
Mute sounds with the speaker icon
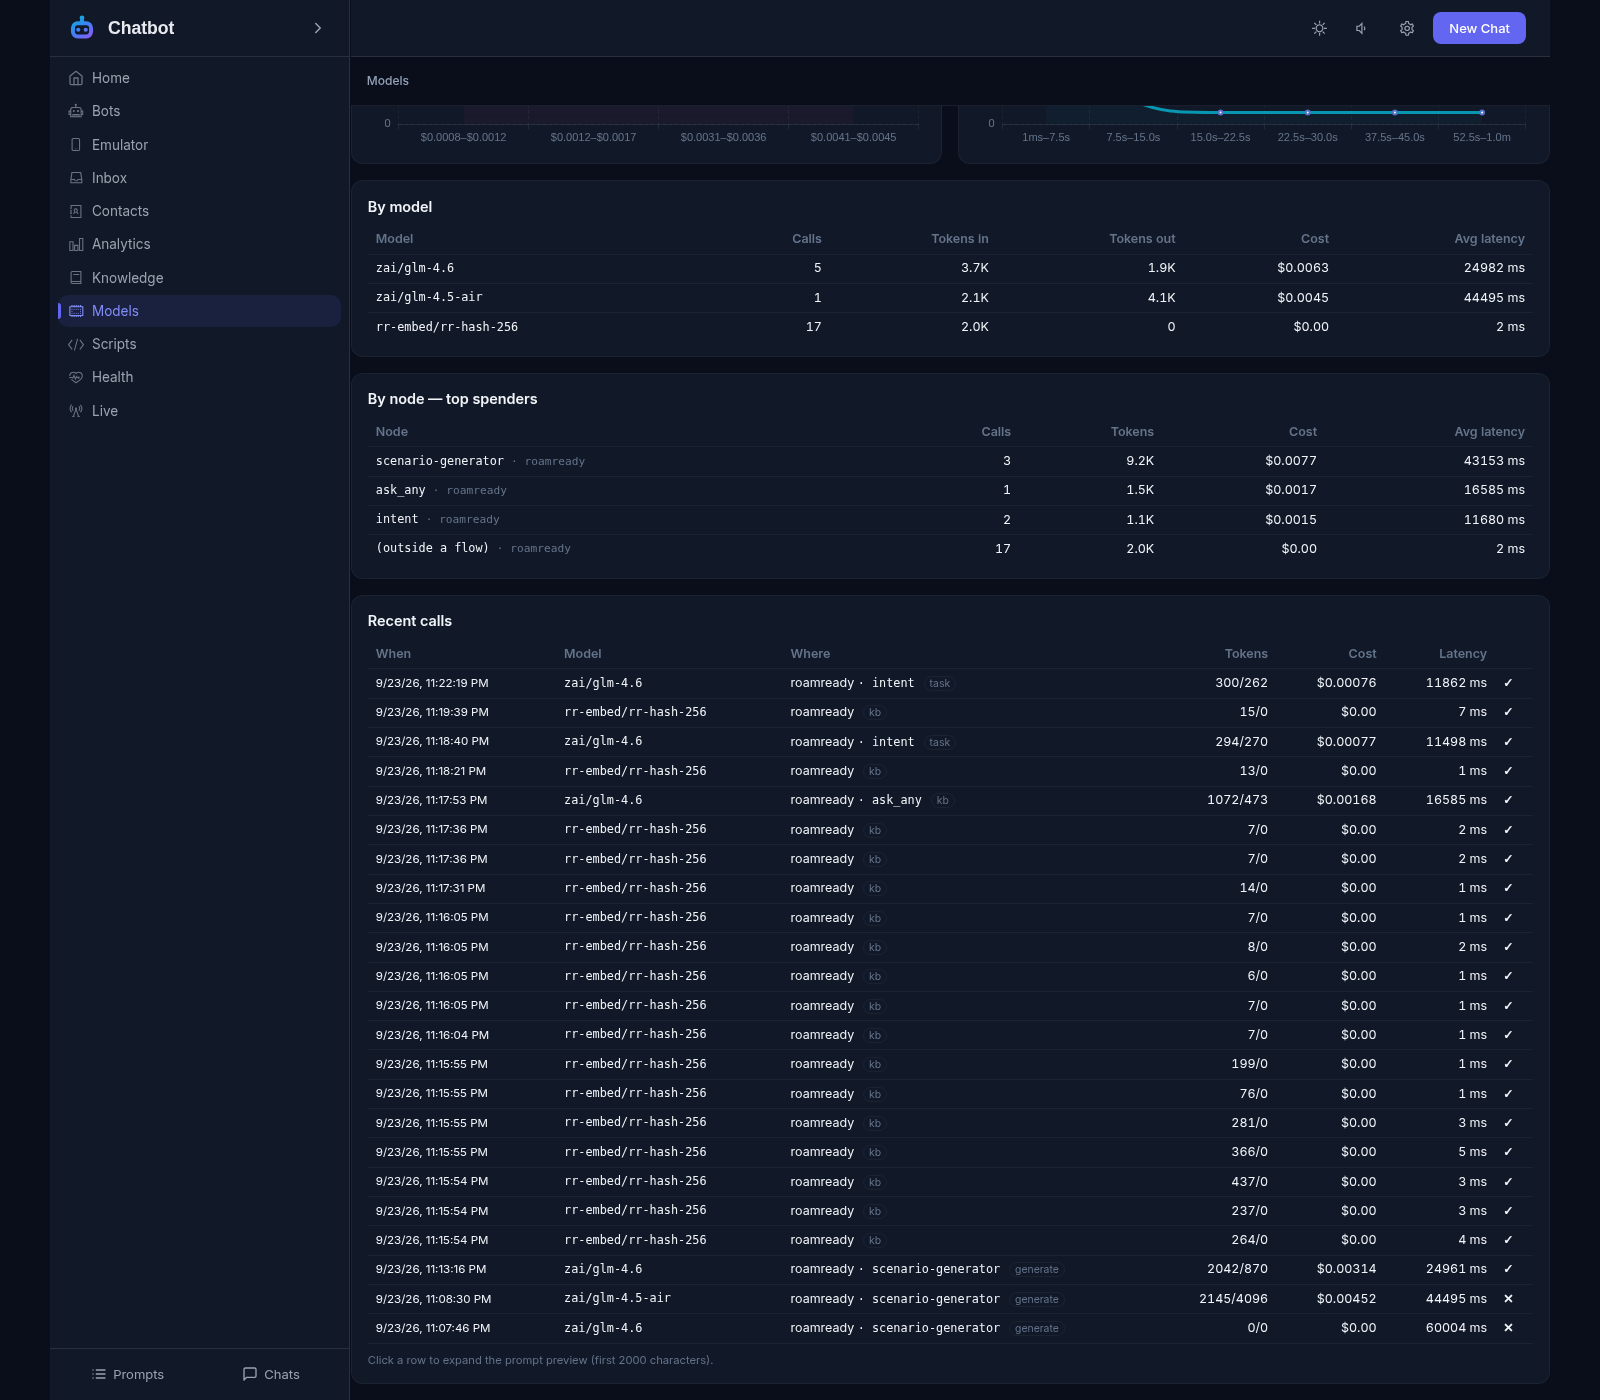click(1362, 28)
